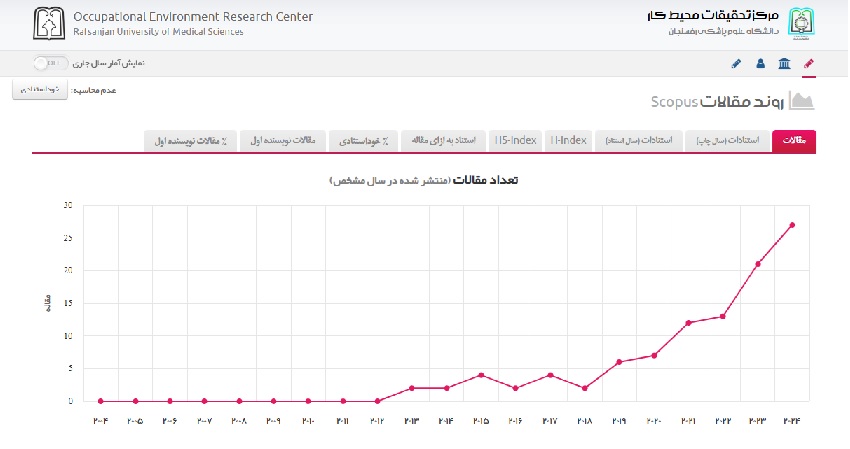Image resolution: width=850 pixels, height=449 pixels.
Task: Select the blue pencil icon
Action: [x=736, y=63]
